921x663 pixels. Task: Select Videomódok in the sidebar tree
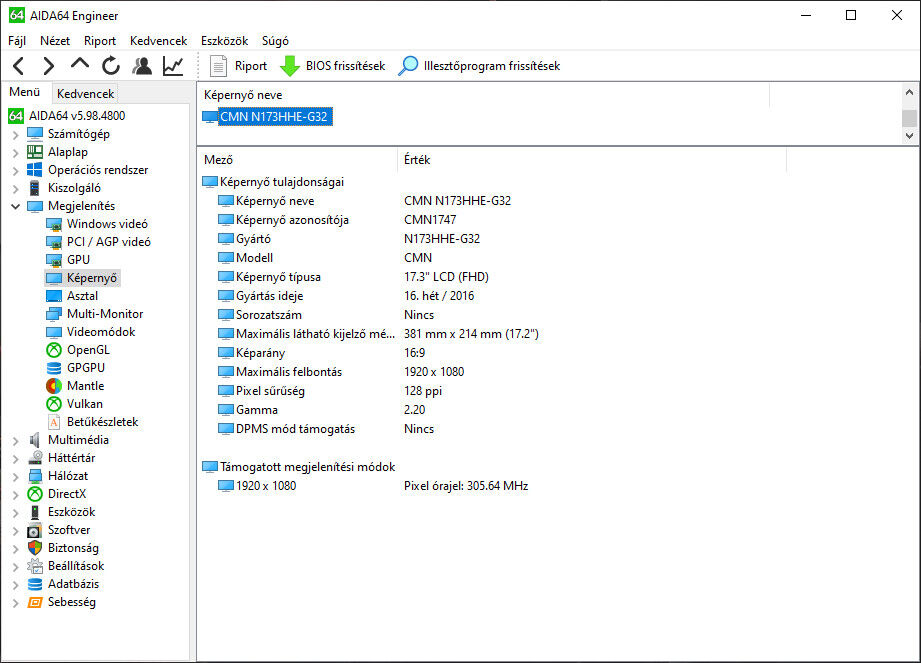pyautogui.click(x=100, y=332)
